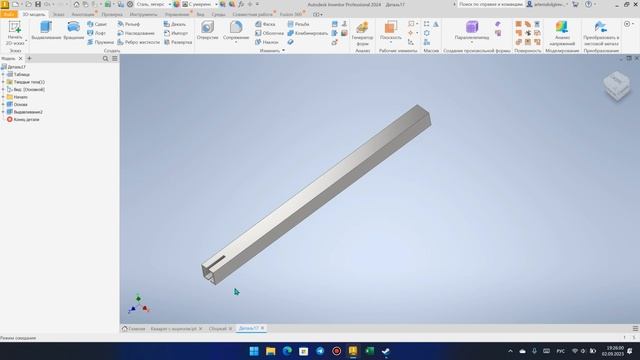Open the model browser hamburger menu

pyautogui.click(x=115, y=59)
